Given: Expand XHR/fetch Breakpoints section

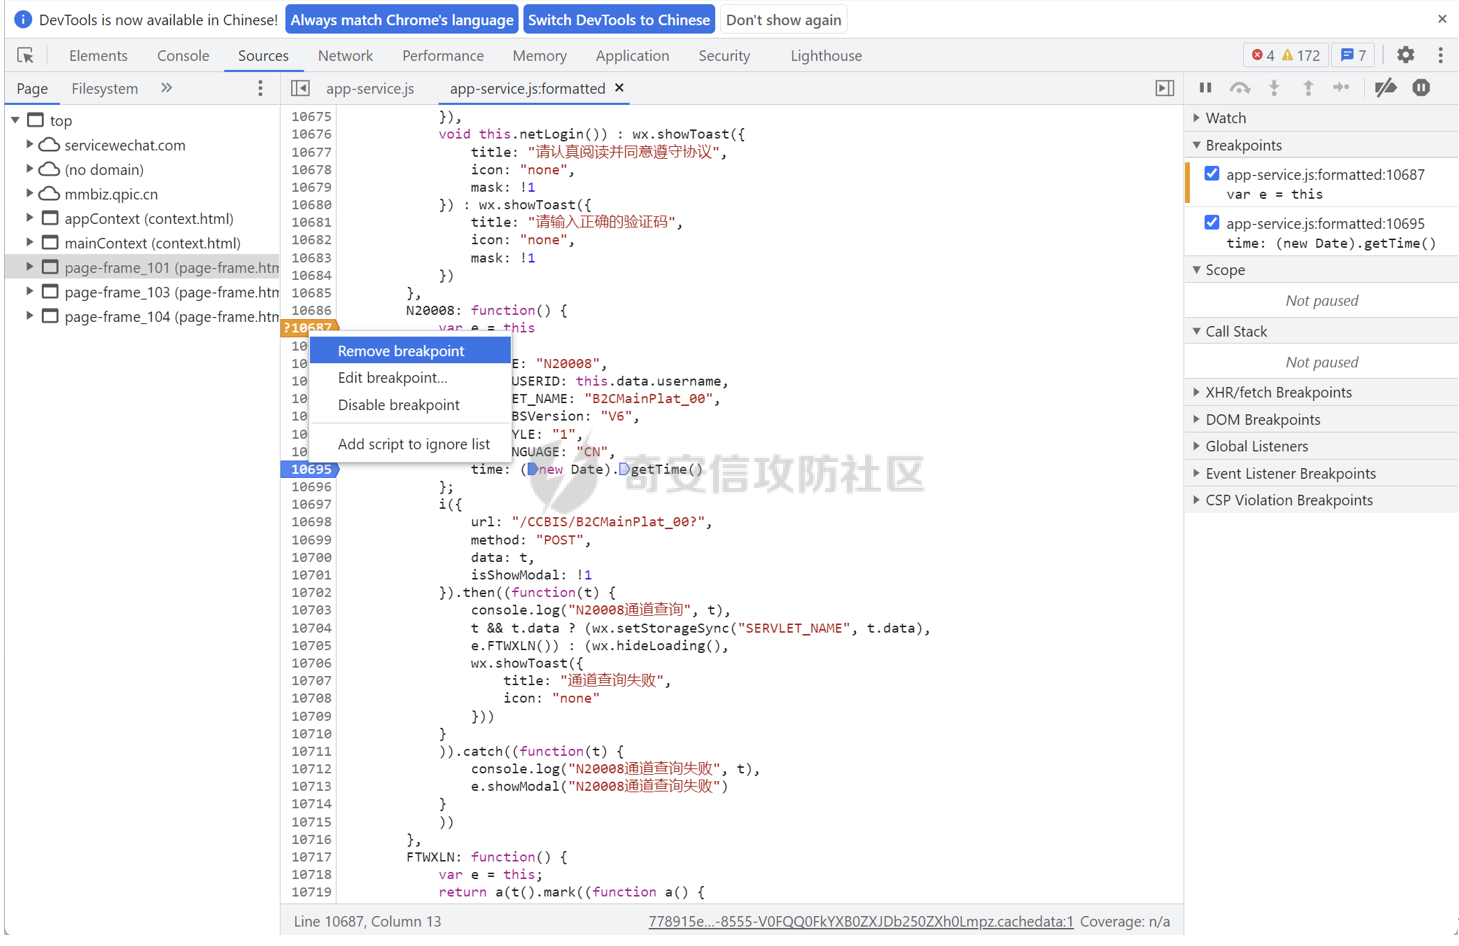Looking at the screenshot, I should 1321,392.
